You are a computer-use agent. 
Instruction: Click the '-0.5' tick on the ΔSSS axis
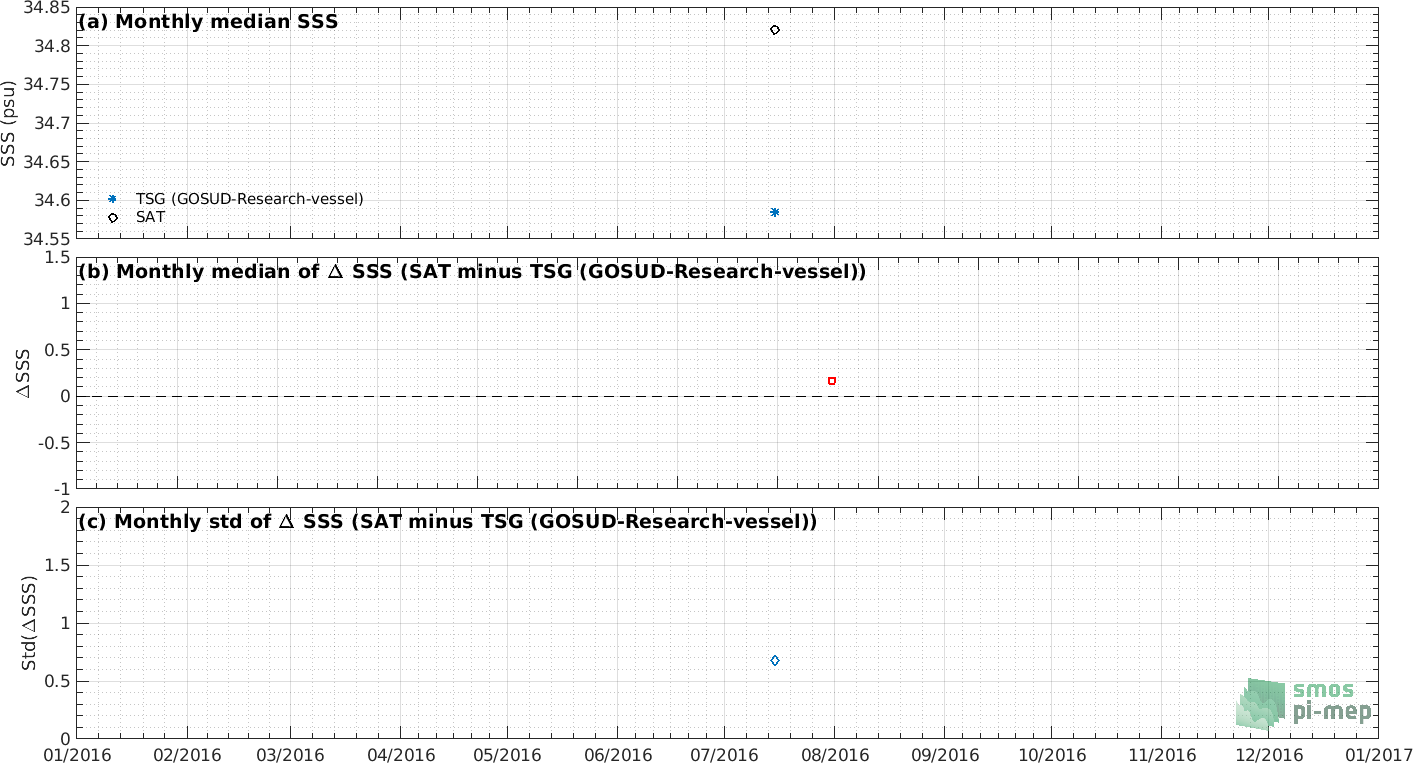point(56,443)
